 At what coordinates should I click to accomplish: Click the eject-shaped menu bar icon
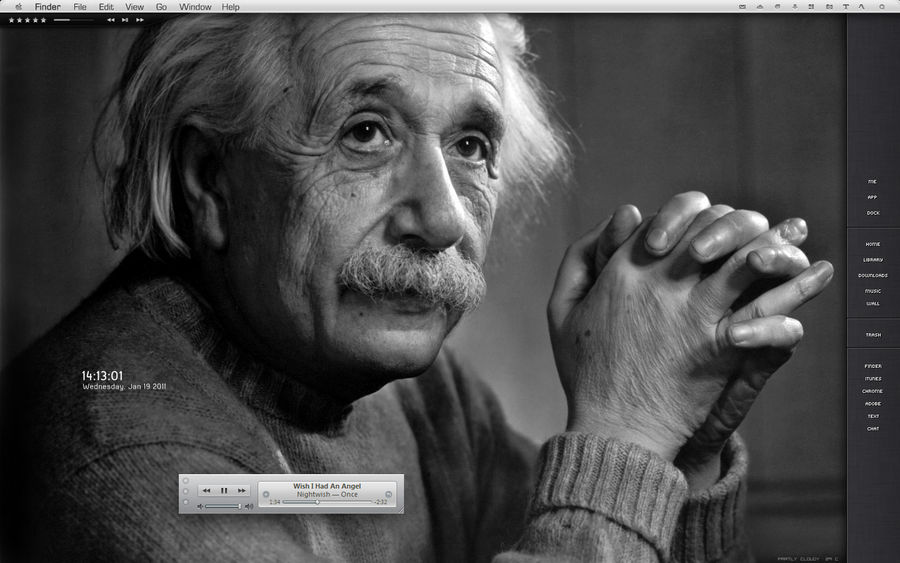[760, 7]
